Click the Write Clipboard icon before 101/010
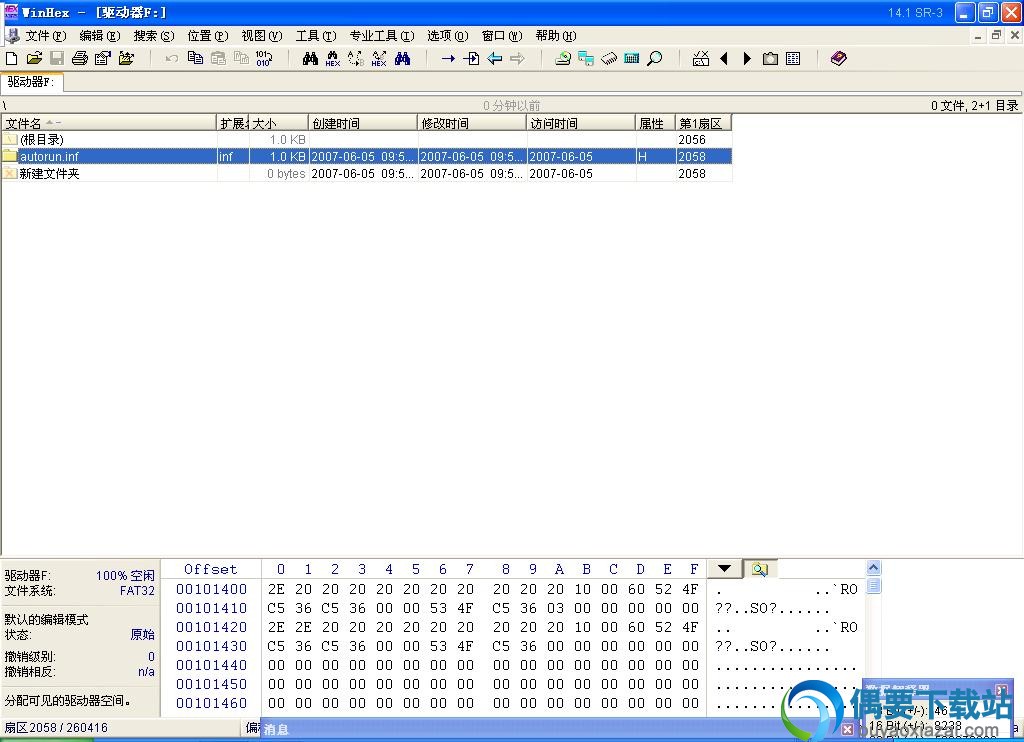This screenshot has height=742, width=1024. coord(241,59)
